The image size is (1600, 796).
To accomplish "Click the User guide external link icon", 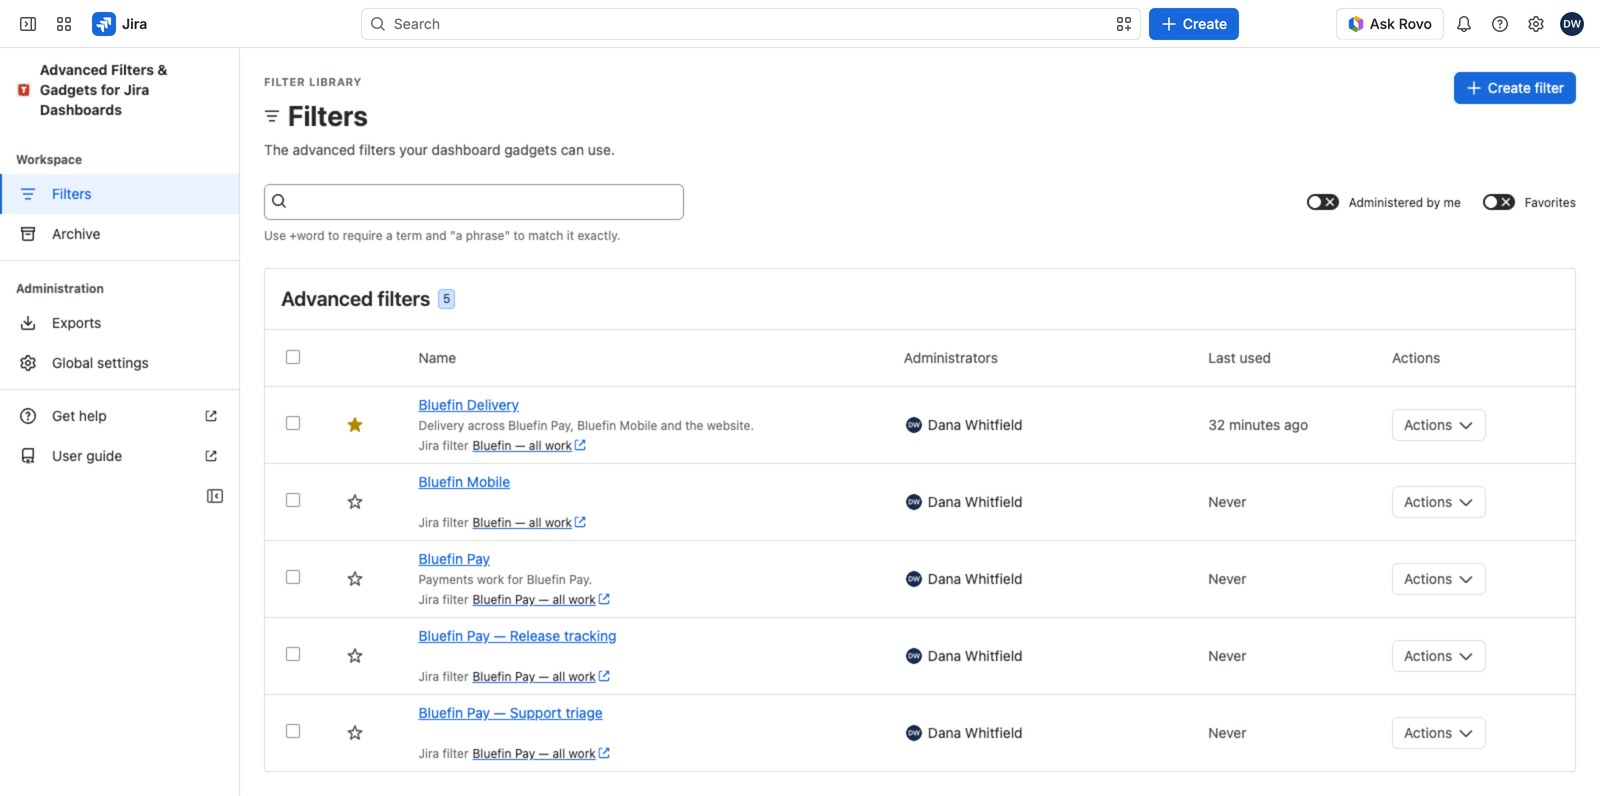I will point(211,456).
